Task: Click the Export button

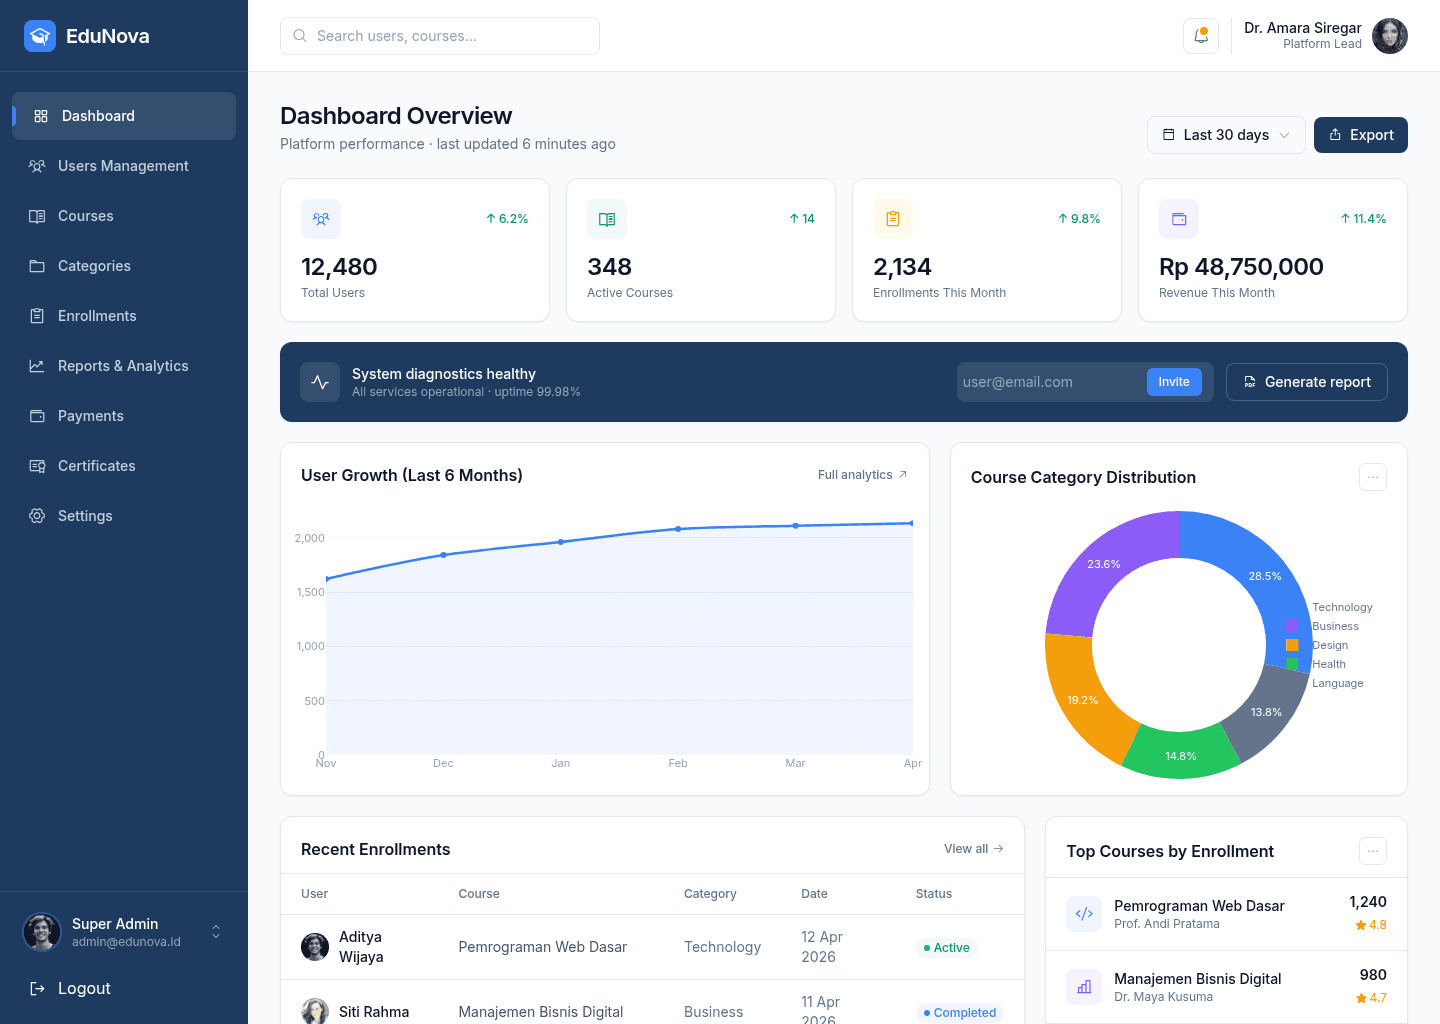Action: coord(1361,135)
